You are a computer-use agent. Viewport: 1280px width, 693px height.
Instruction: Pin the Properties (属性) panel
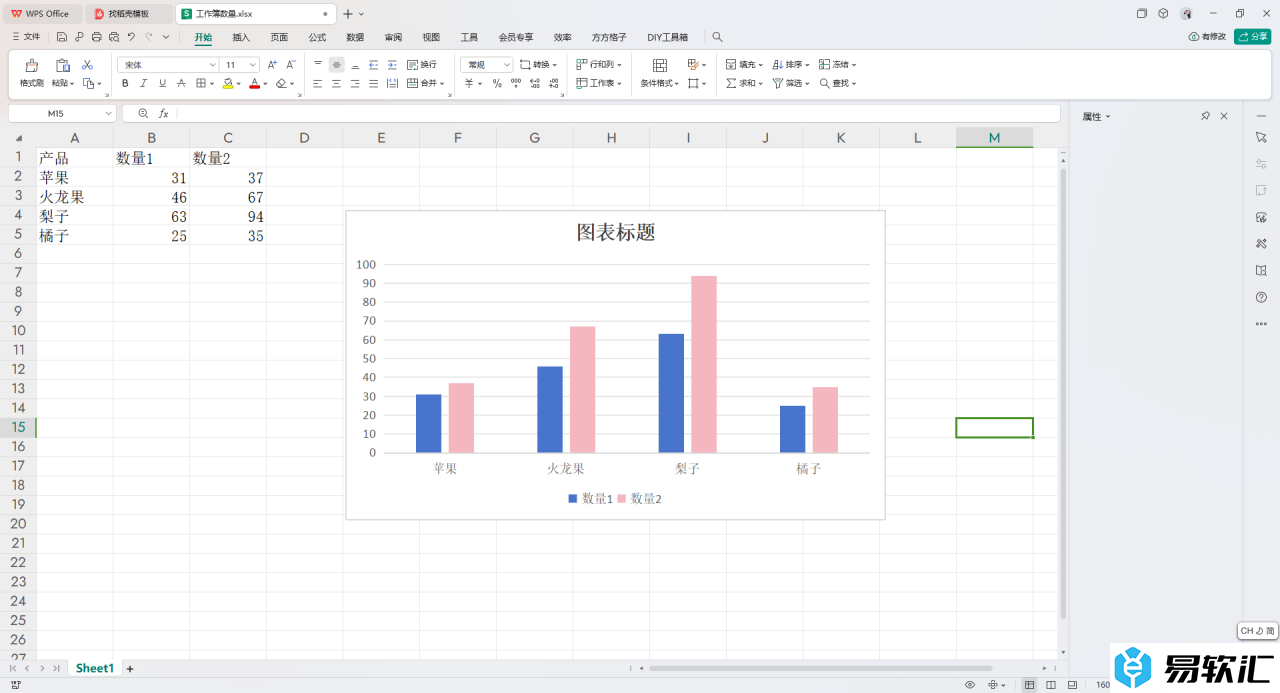click(1206, 116)
